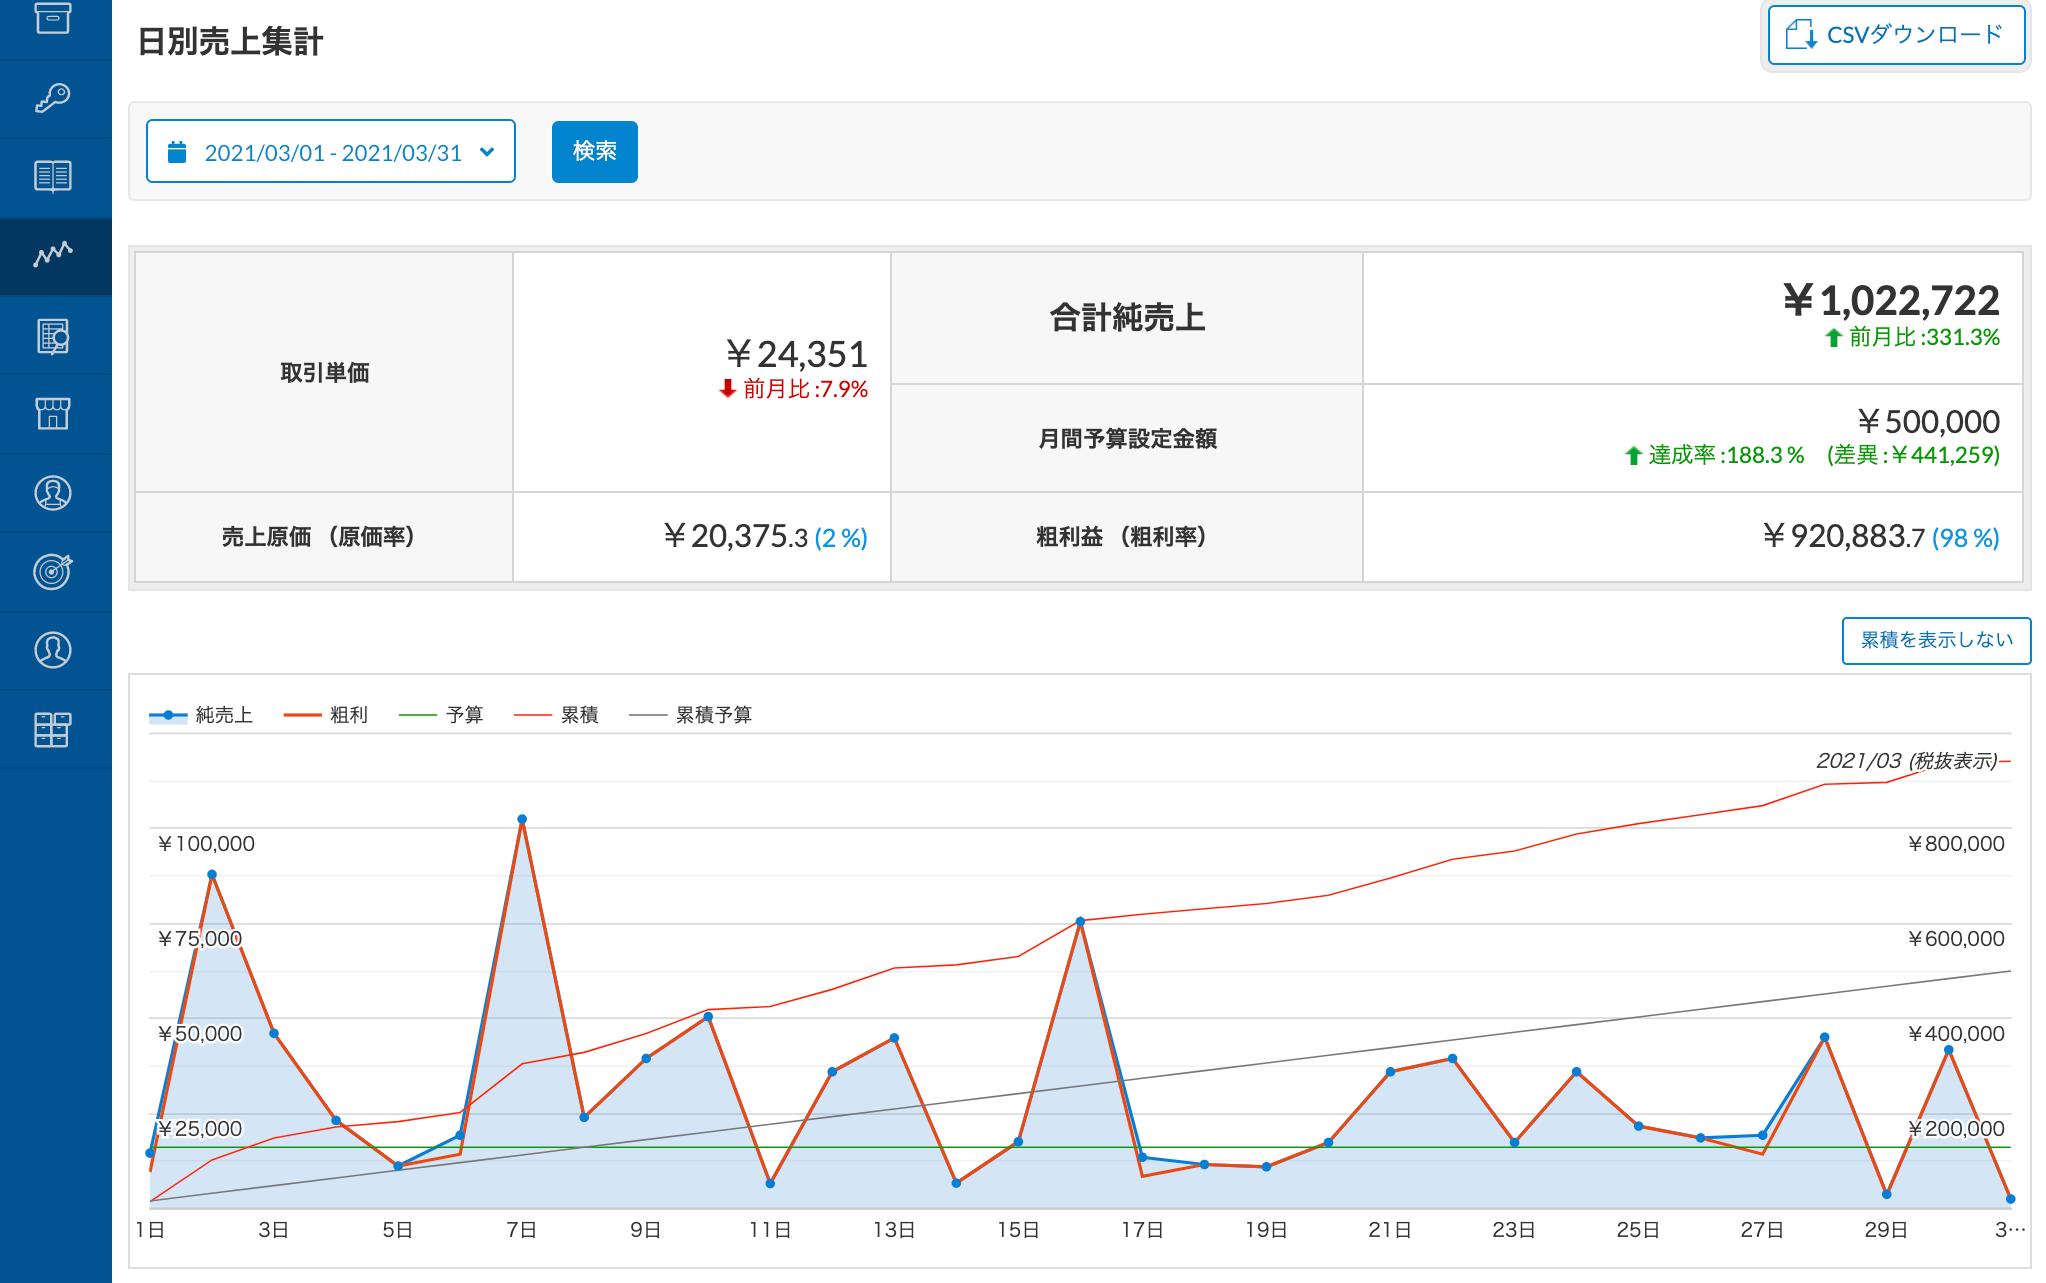Click the 前月比:7.9% decrease indicator
The width and height of the screenshot is (2046, 1283).
tap(793, 389)
